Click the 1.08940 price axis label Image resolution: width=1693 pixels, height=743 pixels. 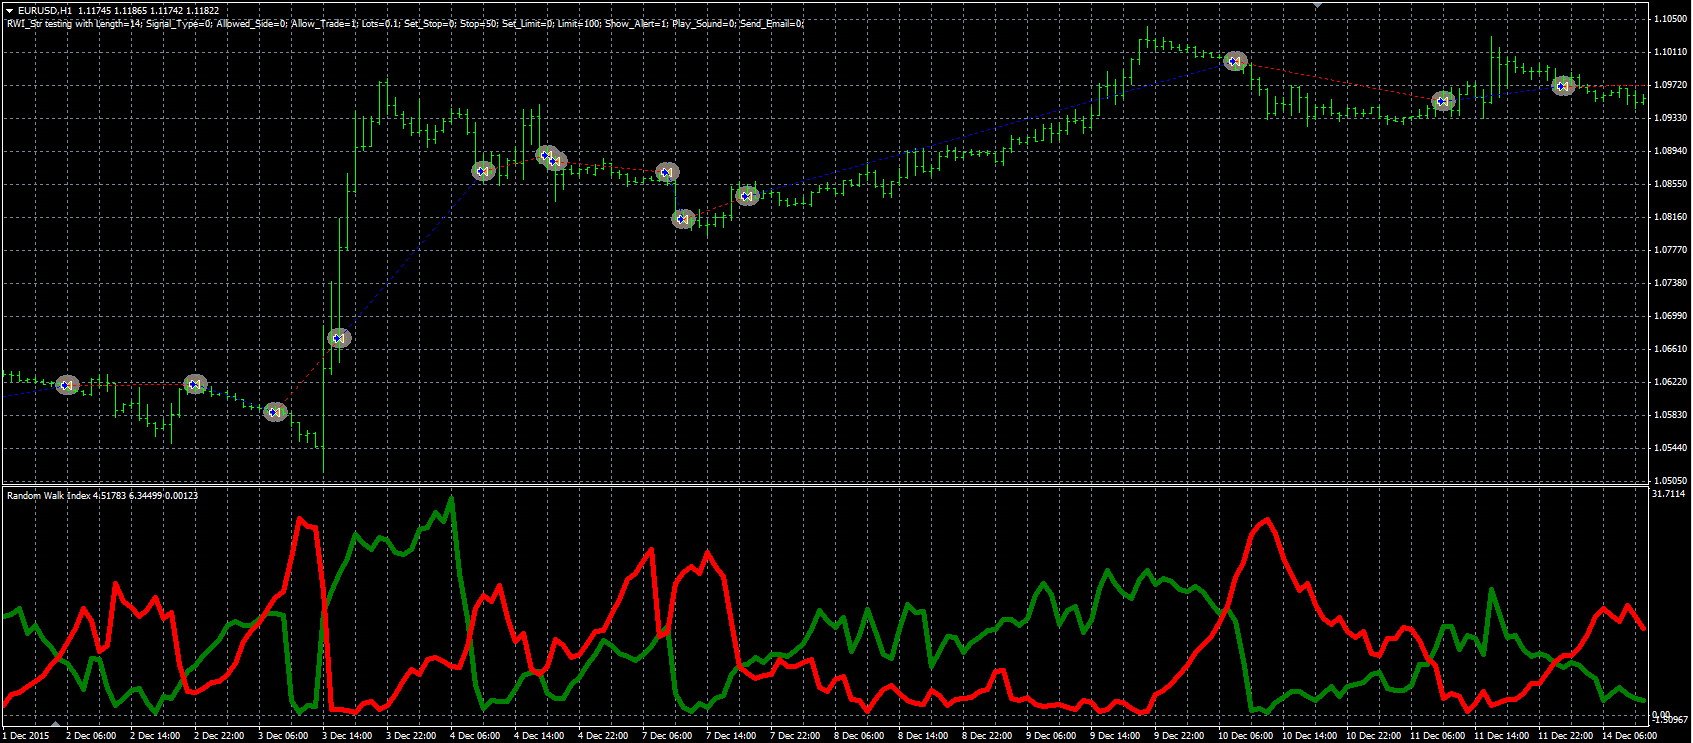point(1670,151)
